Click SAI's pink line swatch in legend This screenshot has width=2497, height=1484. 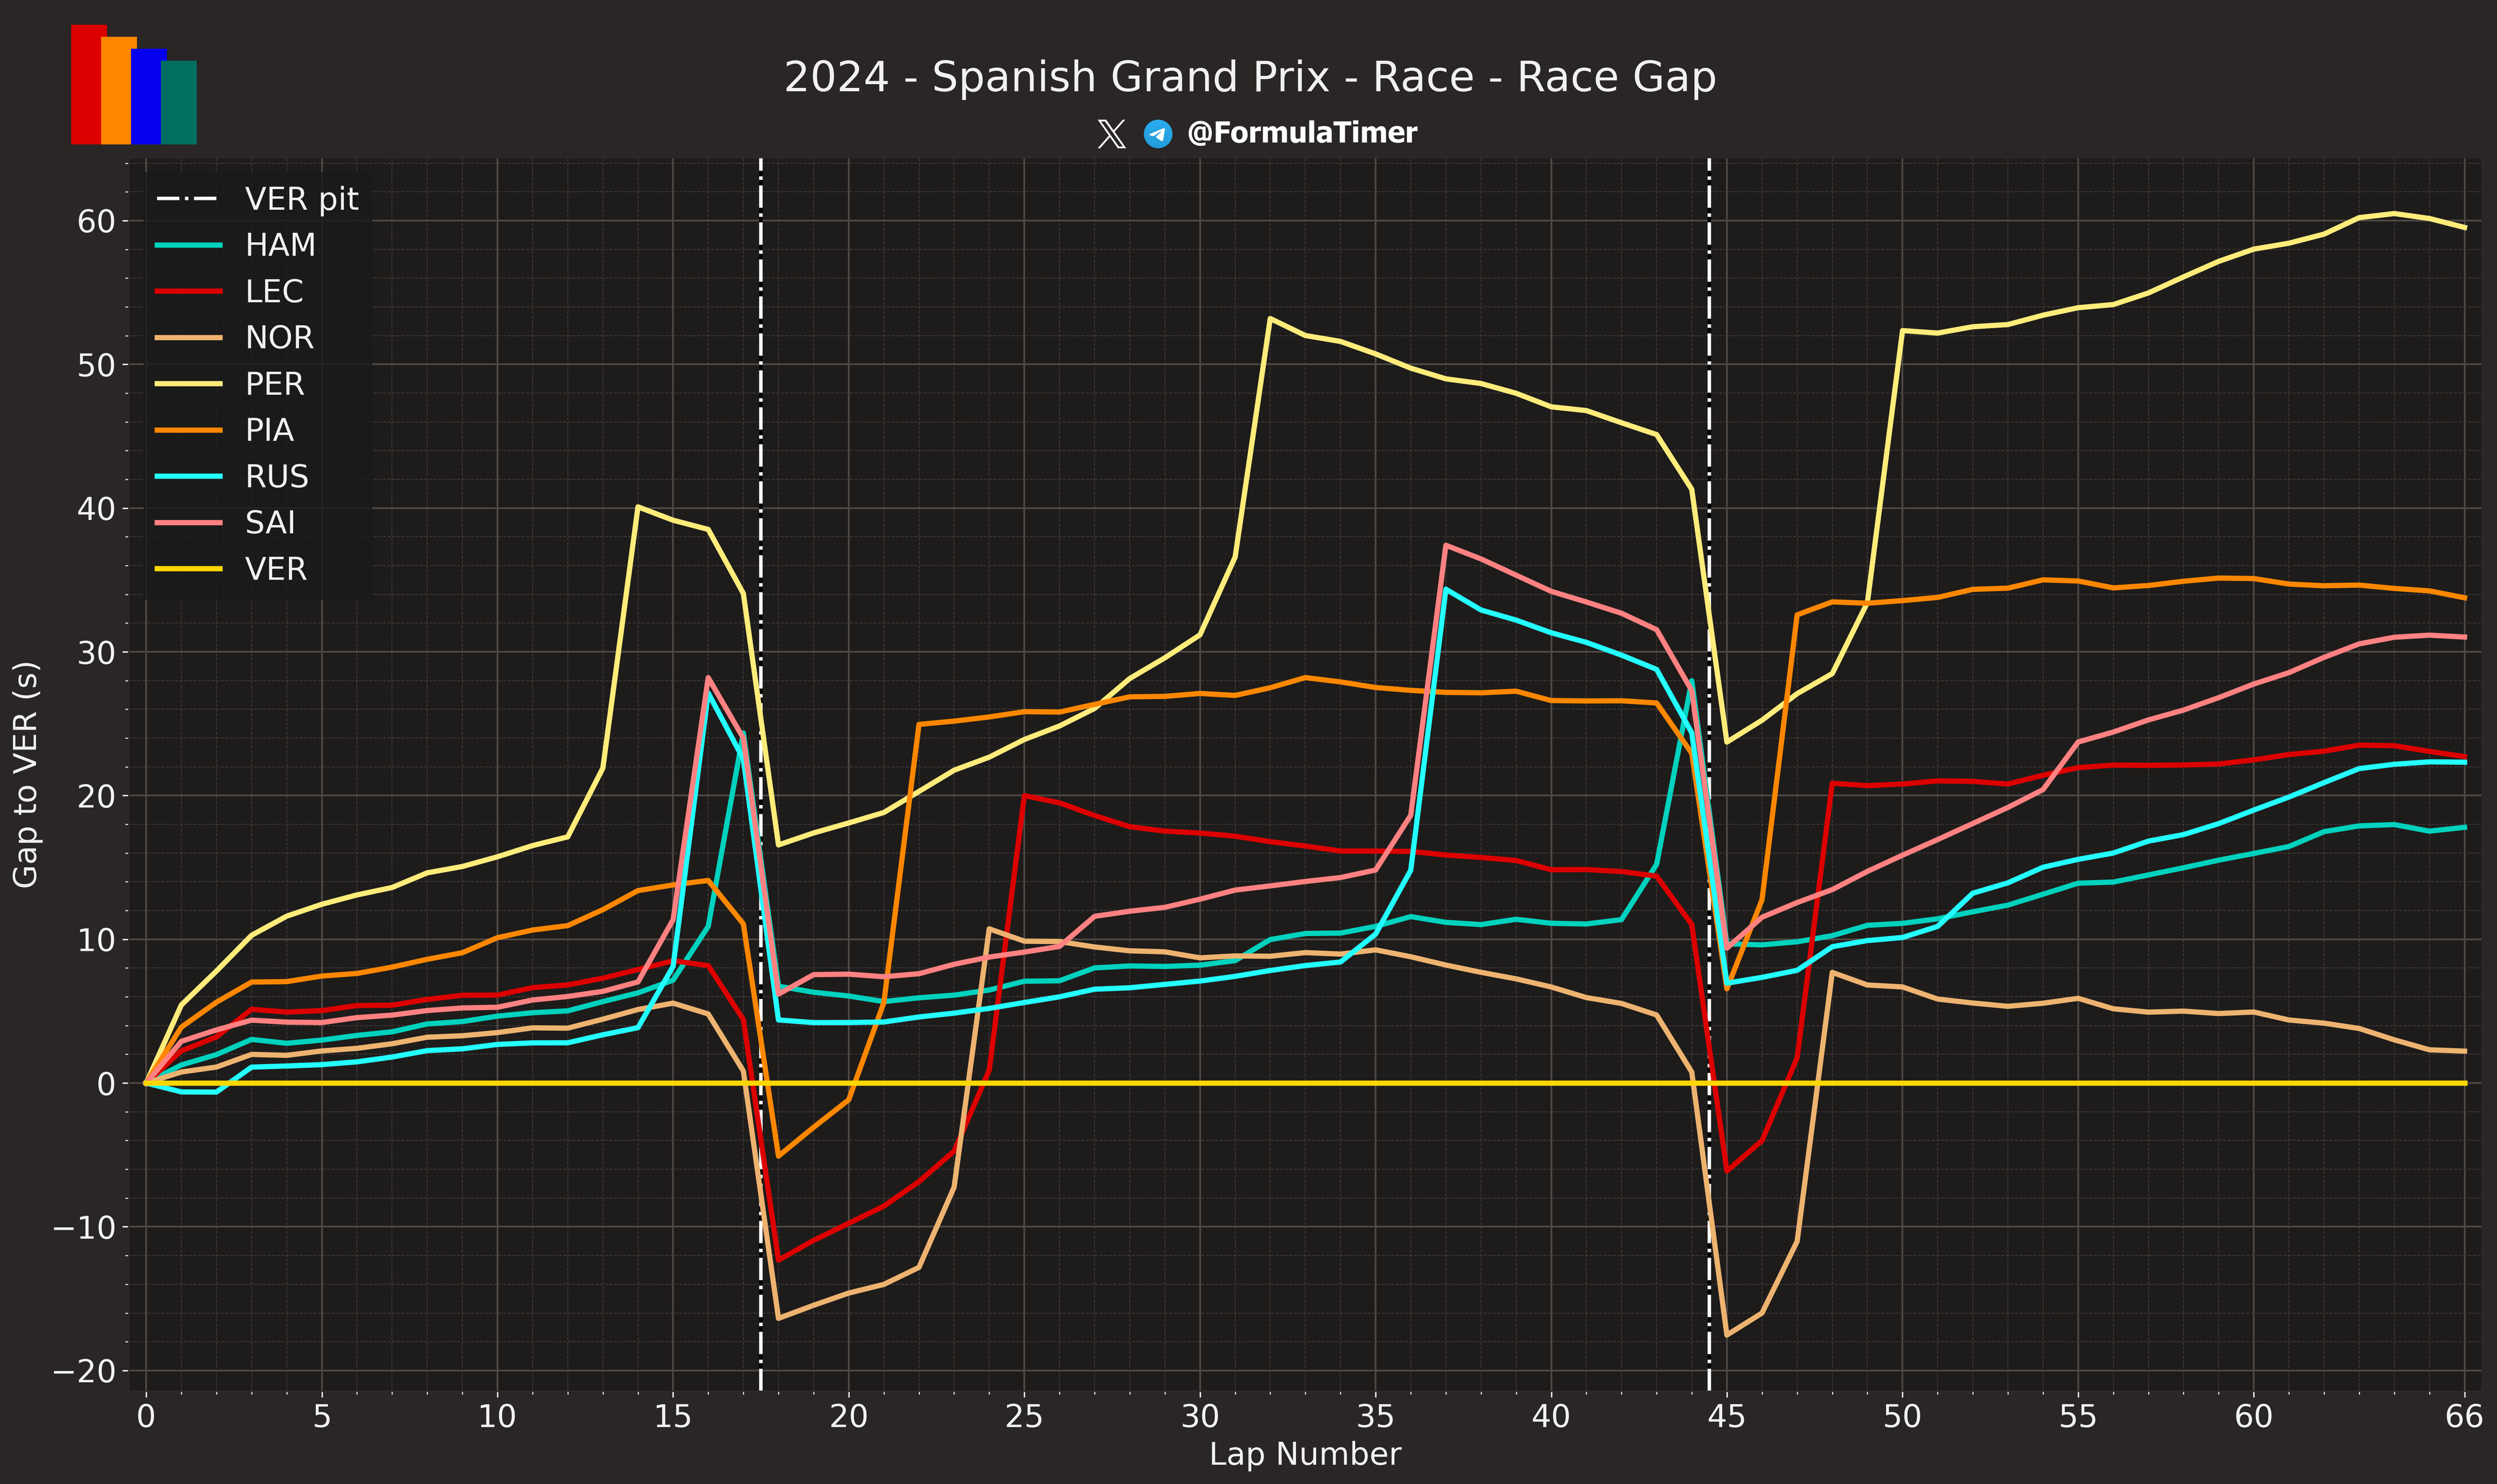(x=189, y=523)
